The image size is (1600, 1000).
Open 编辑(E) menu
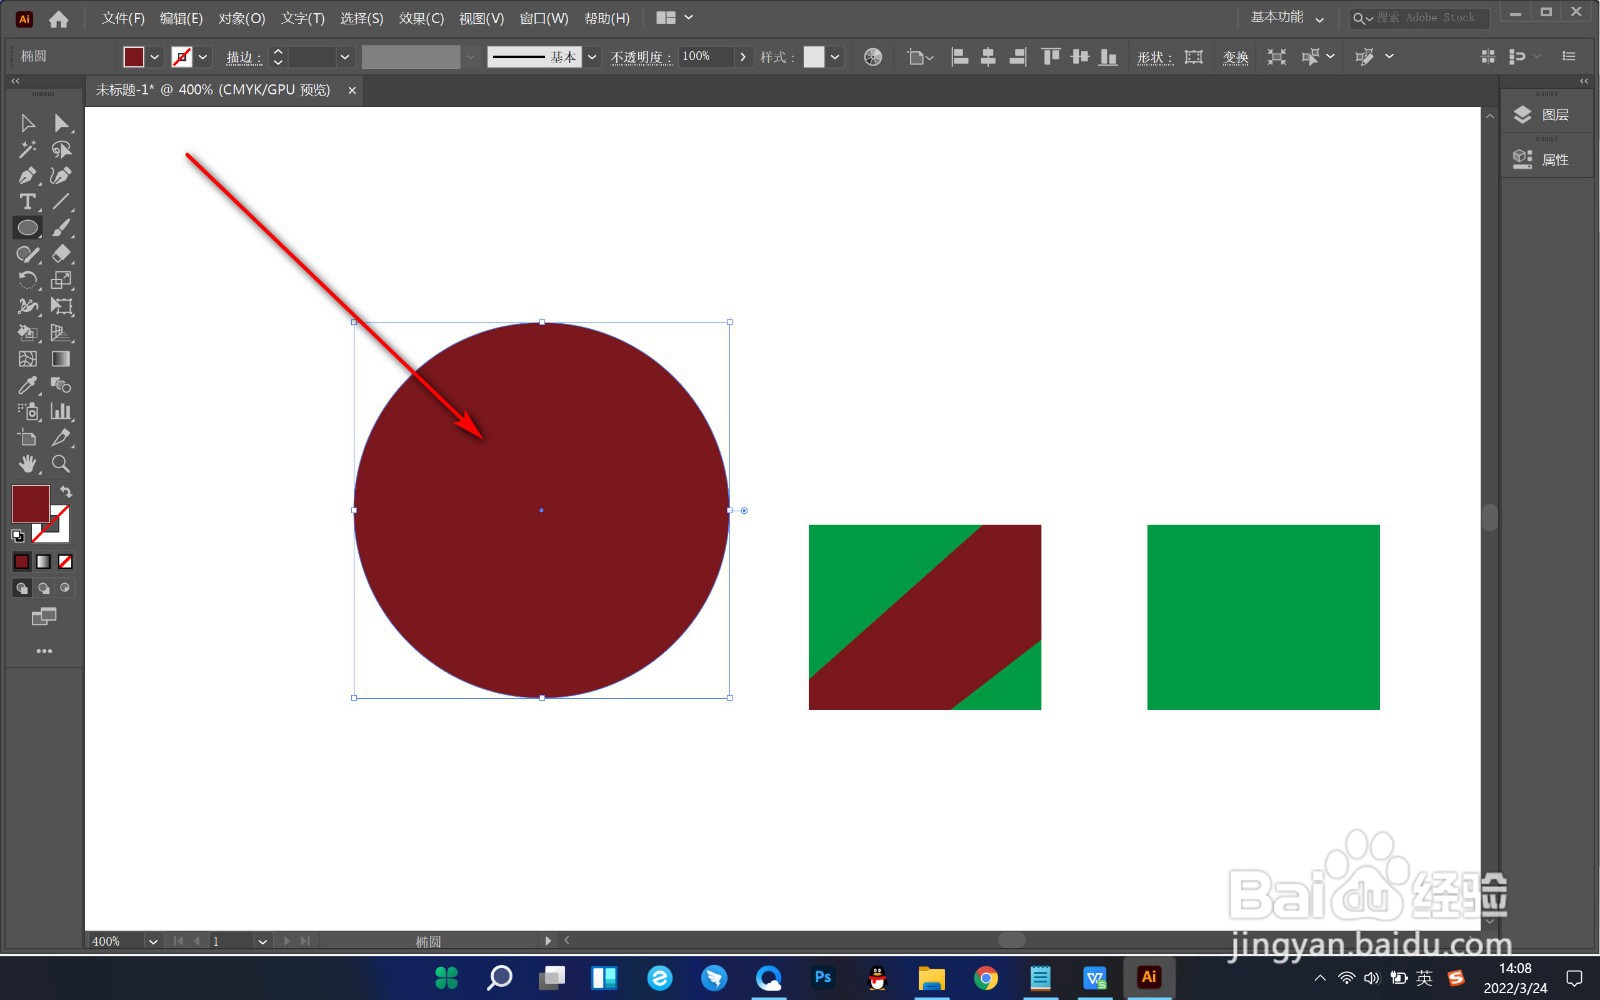tap(181, 18)
